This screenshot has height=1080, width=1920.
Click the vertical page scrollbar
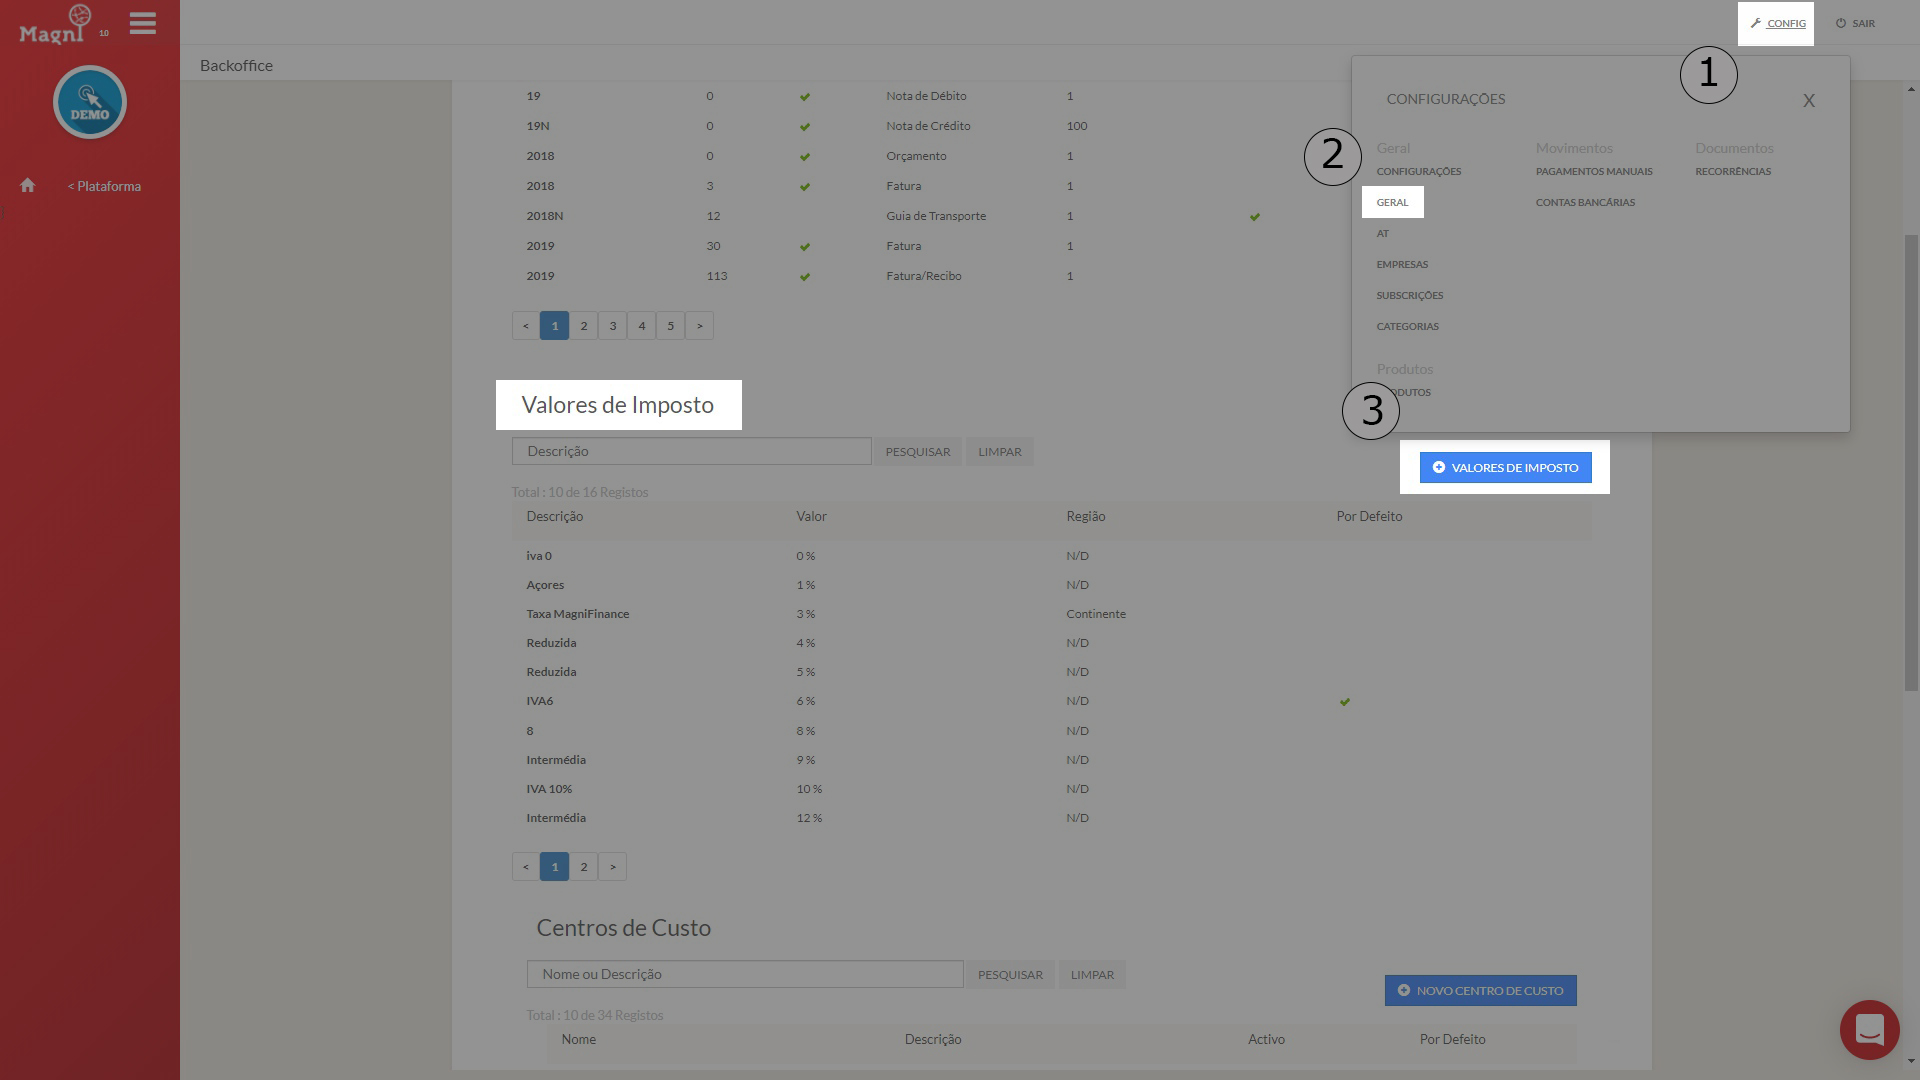click(1911, 460)
